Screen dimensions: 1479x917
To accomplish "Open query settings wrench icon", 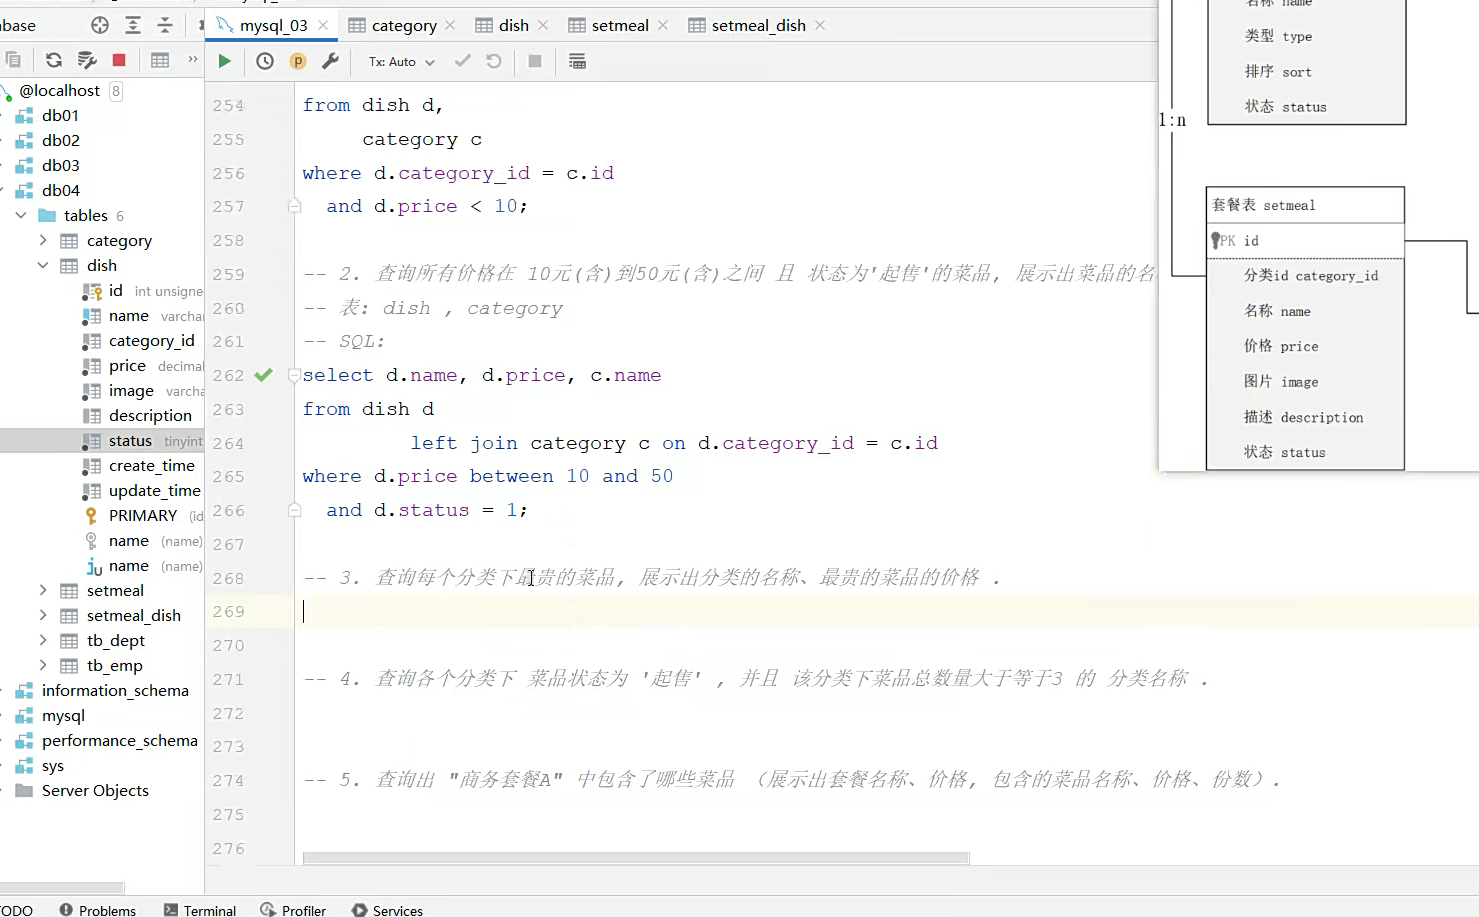I will [x=330, y=61].
